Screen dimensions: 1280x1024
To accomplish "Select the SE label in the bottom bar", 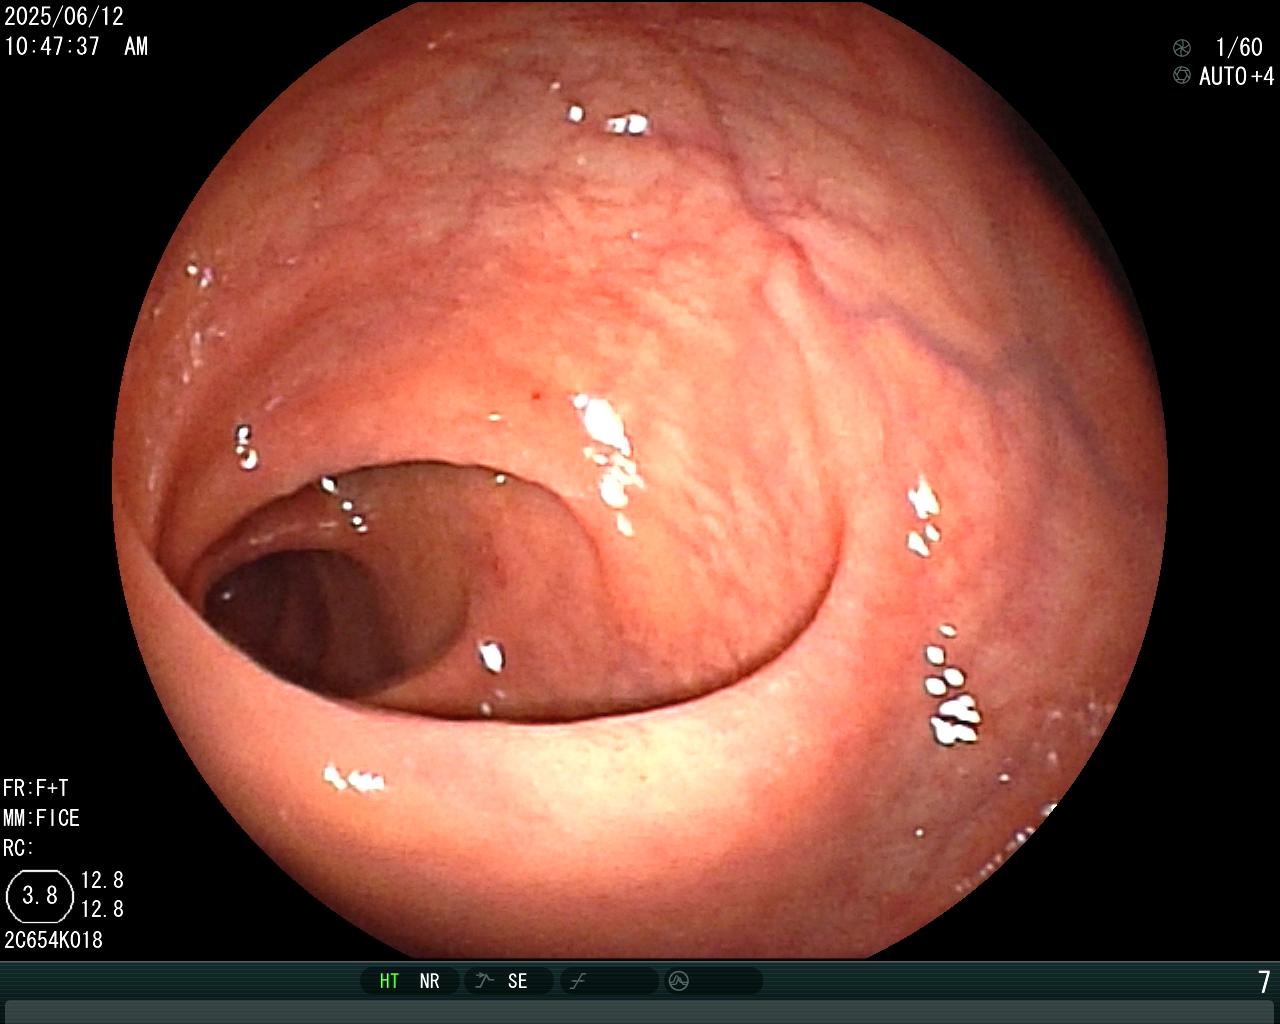I will 517,981.
